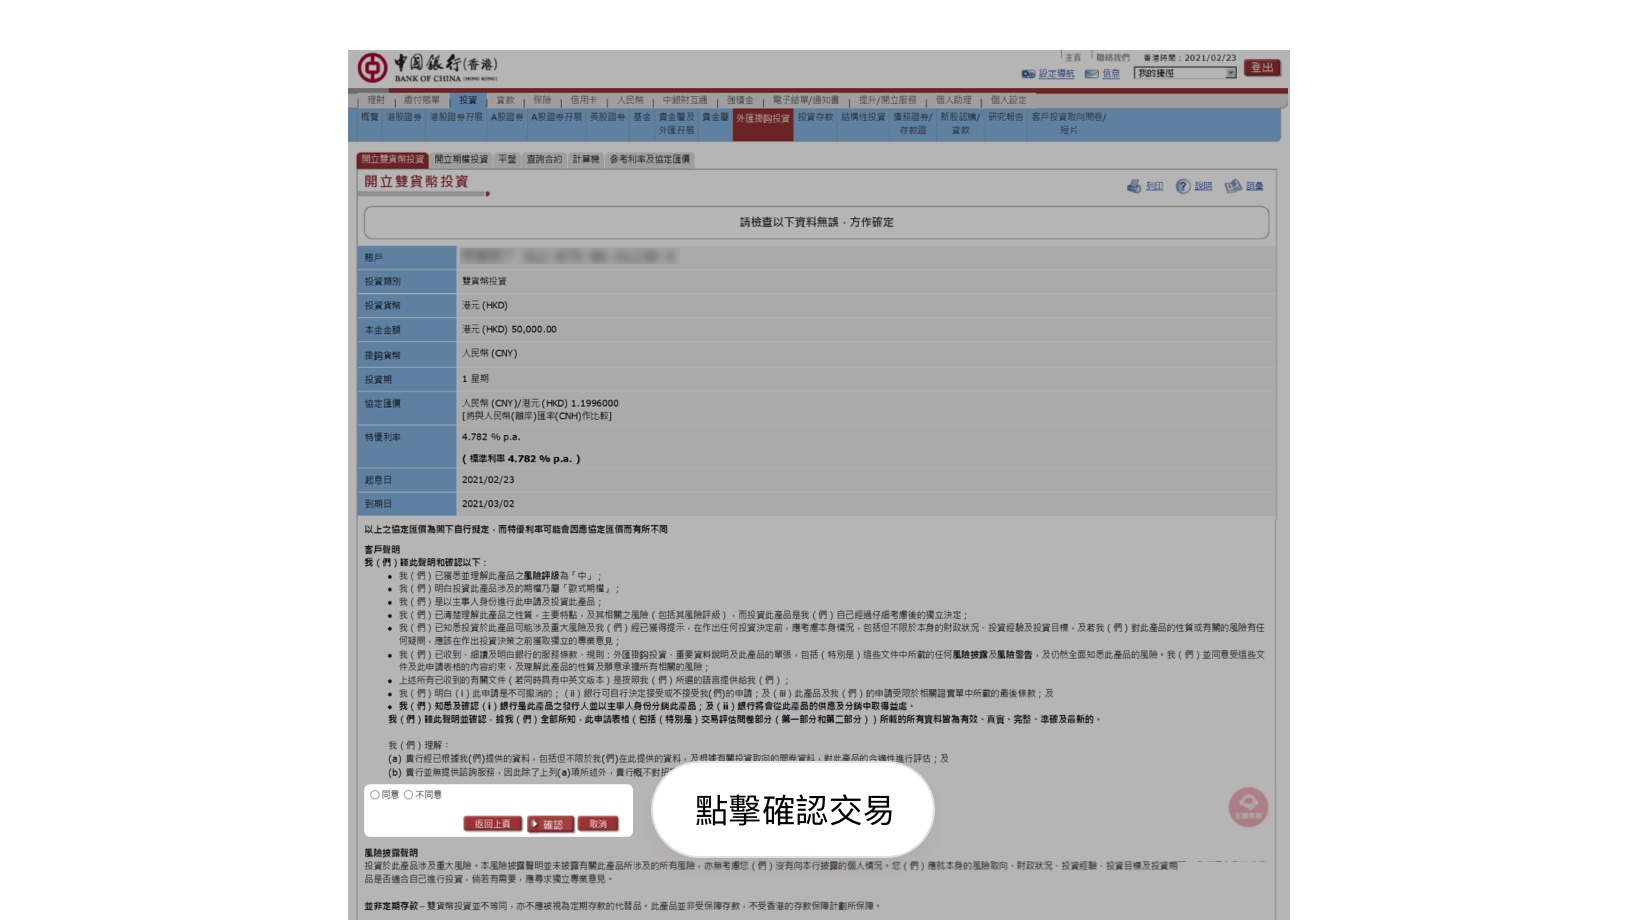Click the 說明 help question mark icon
The image size is (1638, 920).
click(1183, 186)
